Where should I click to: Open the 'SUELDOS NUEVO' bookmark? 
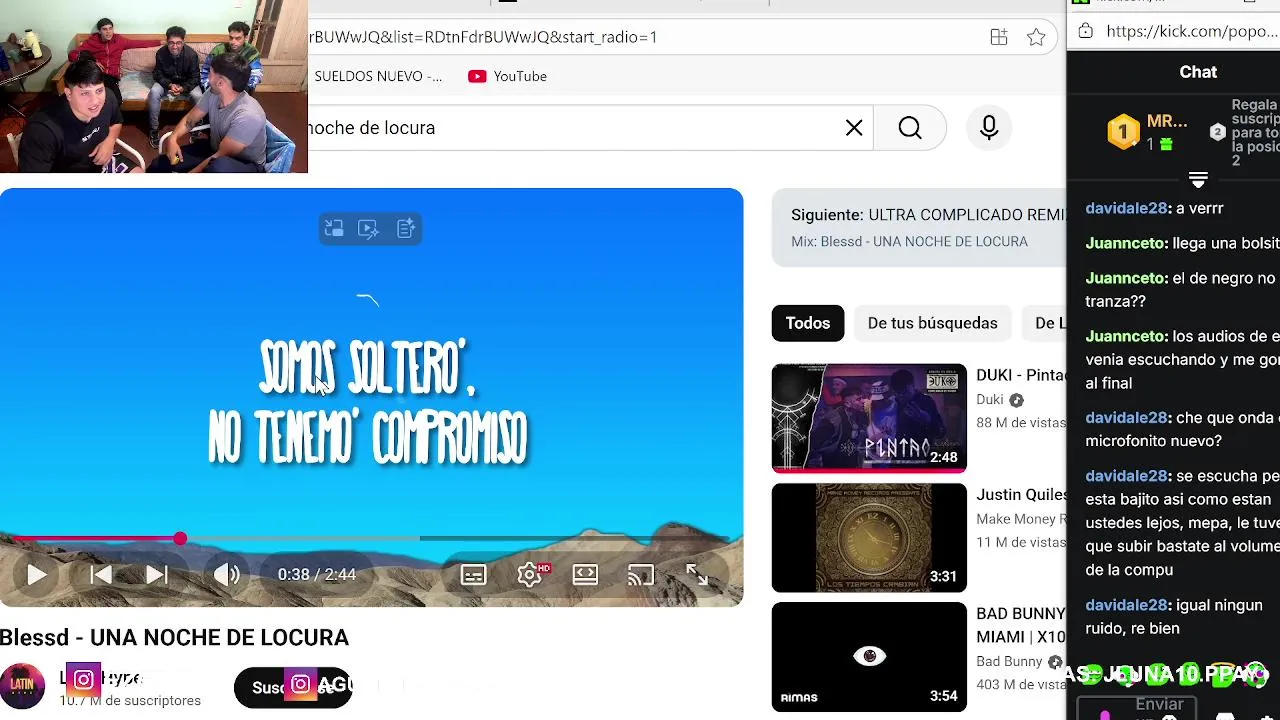click(378, 76)
